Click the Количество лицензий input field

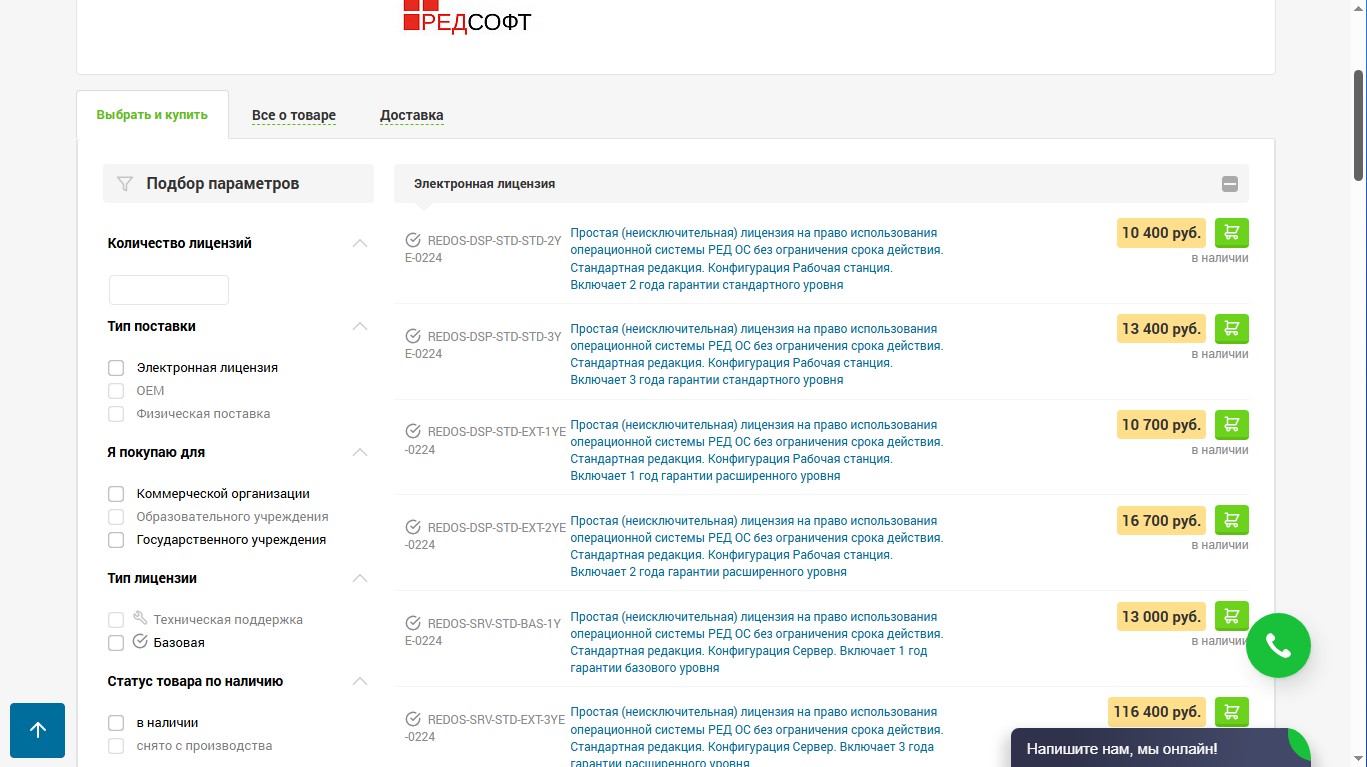(x=169, y=290)
